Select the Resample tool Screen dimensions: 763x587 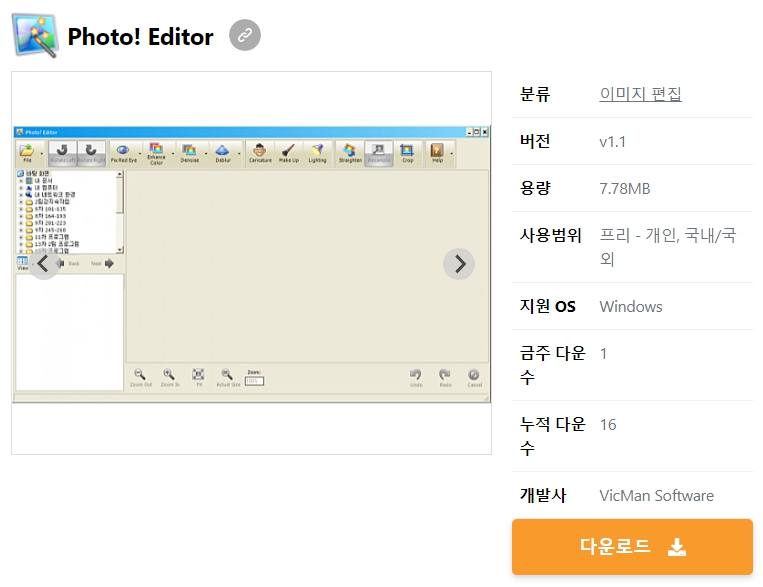click(x=379, y=153)
